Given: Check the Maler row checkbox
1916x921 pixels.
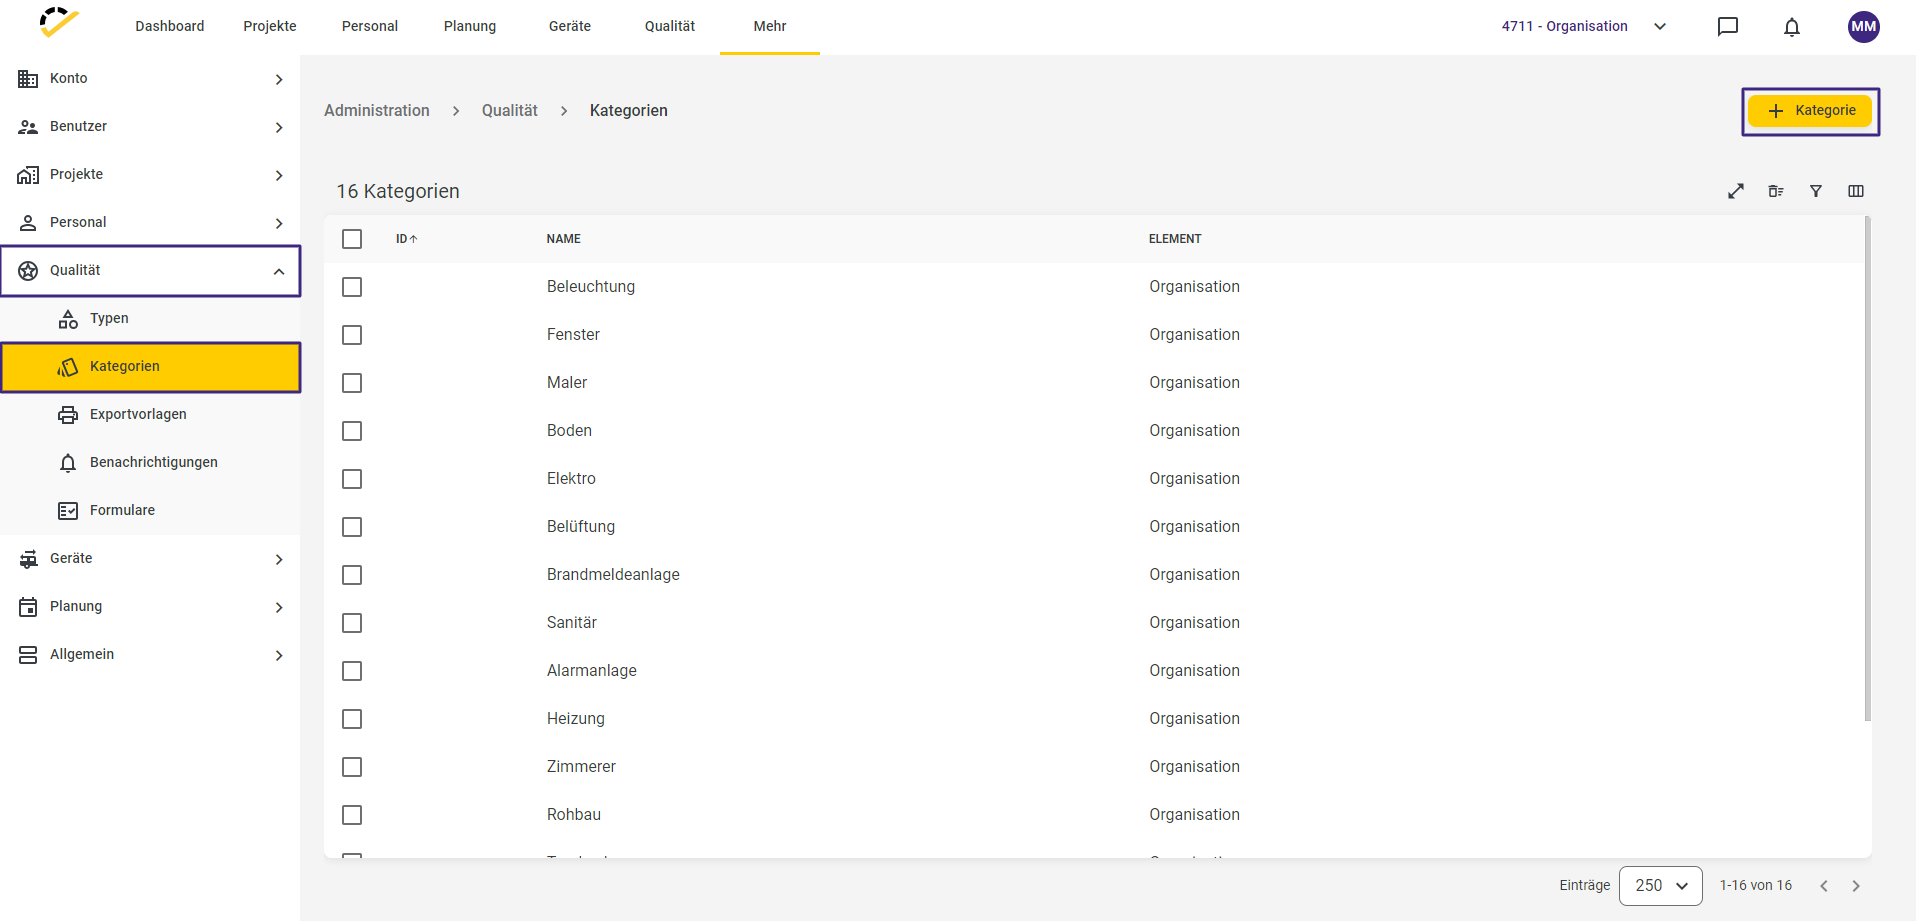Looking at the screenshot, I should click(x=352, y=383).
